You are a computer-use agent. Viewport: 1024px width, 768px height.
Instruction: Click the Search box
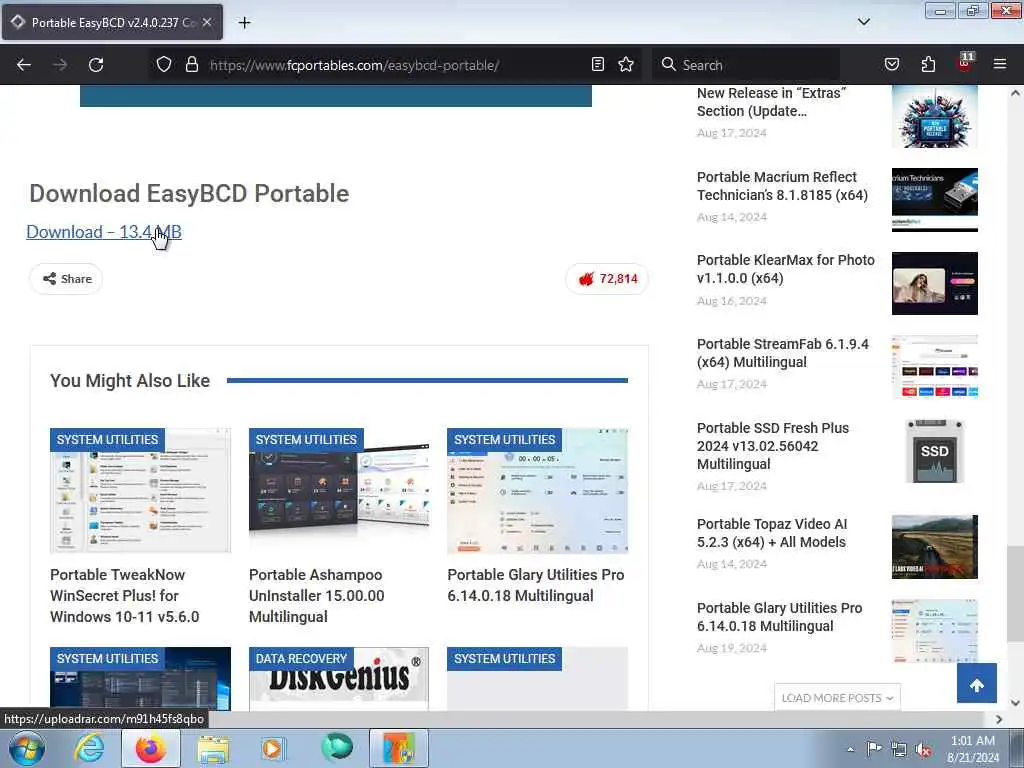746,65
